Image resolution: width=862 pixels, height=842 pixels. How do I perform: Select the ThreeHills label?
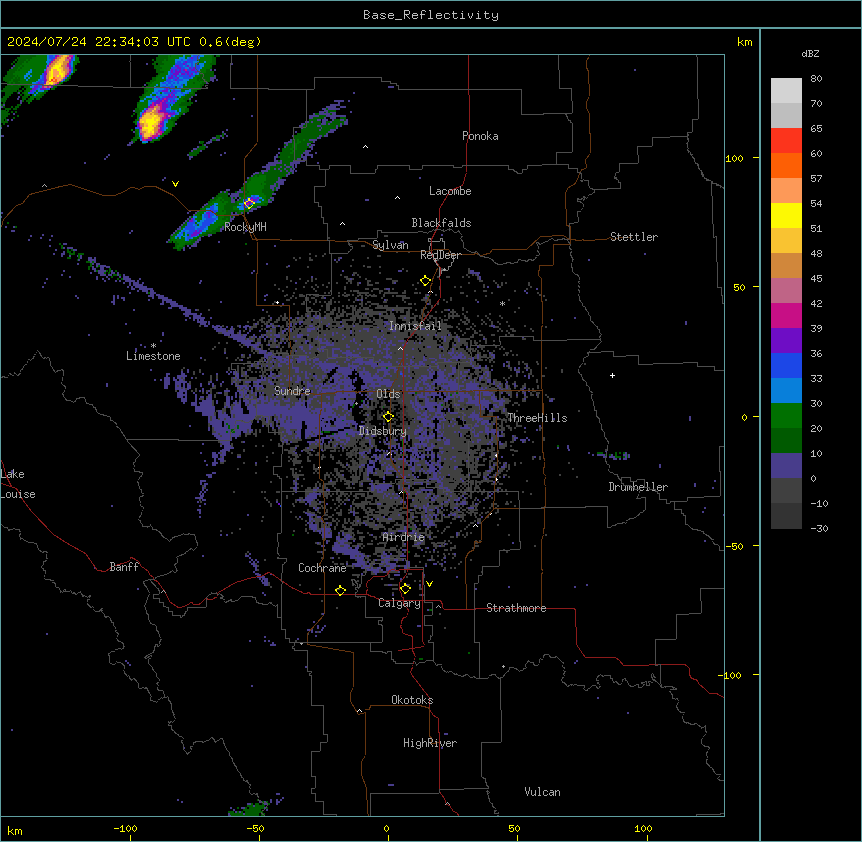537,418
